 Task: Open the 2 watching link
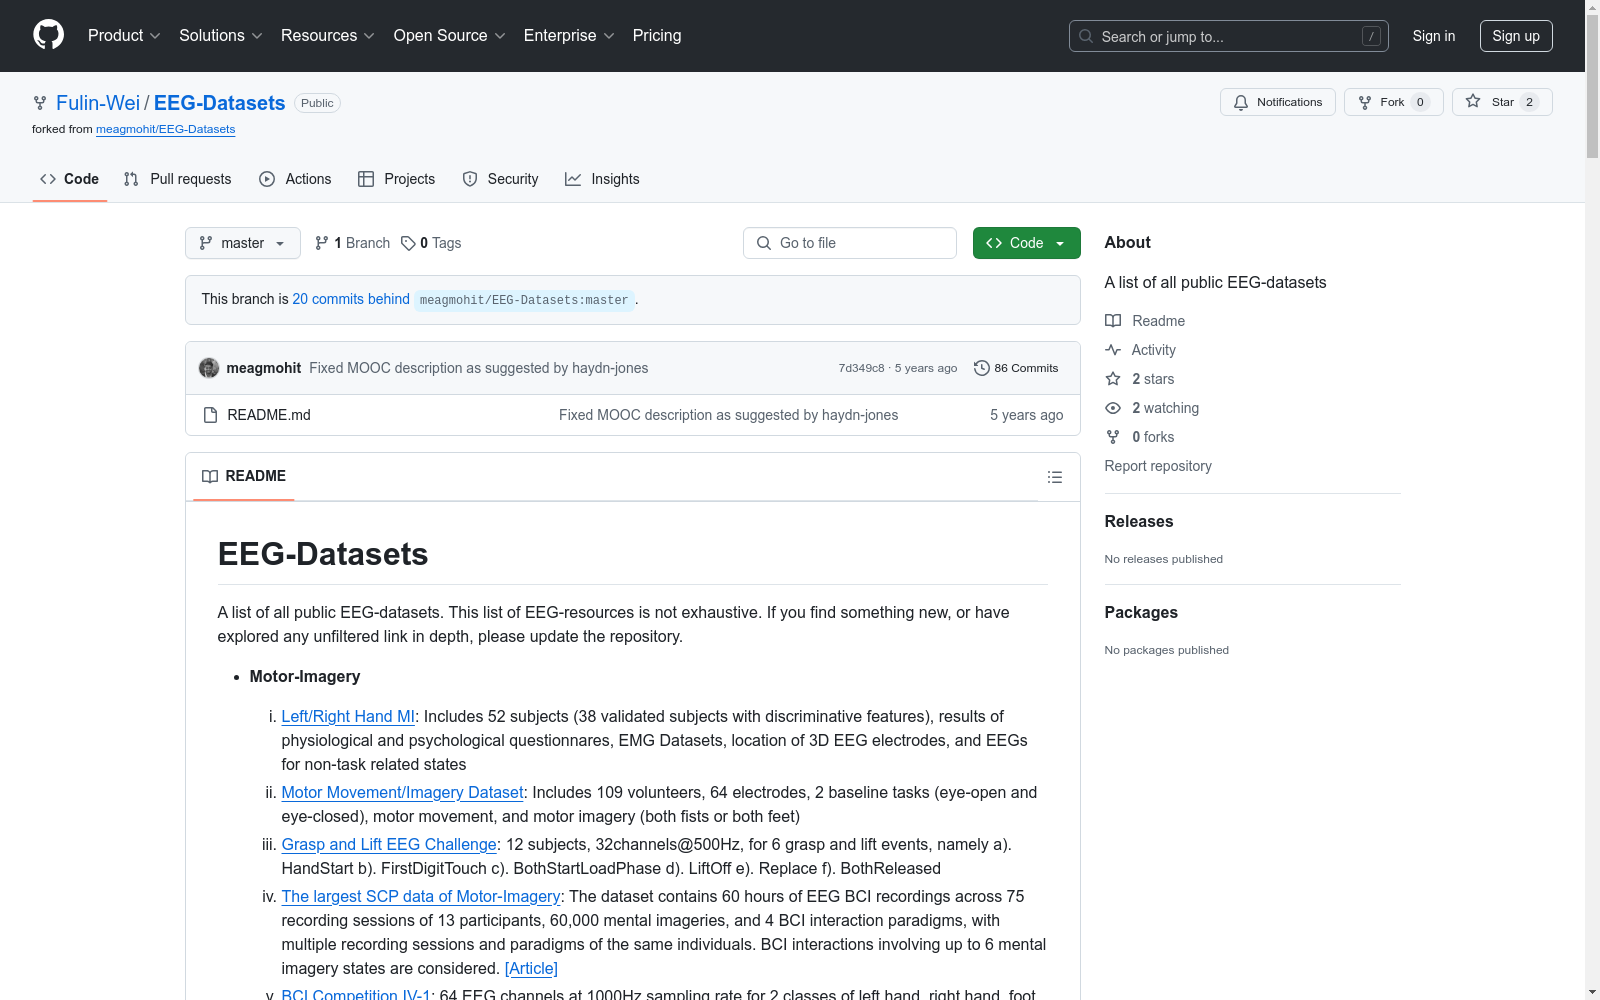point(1152,408)
